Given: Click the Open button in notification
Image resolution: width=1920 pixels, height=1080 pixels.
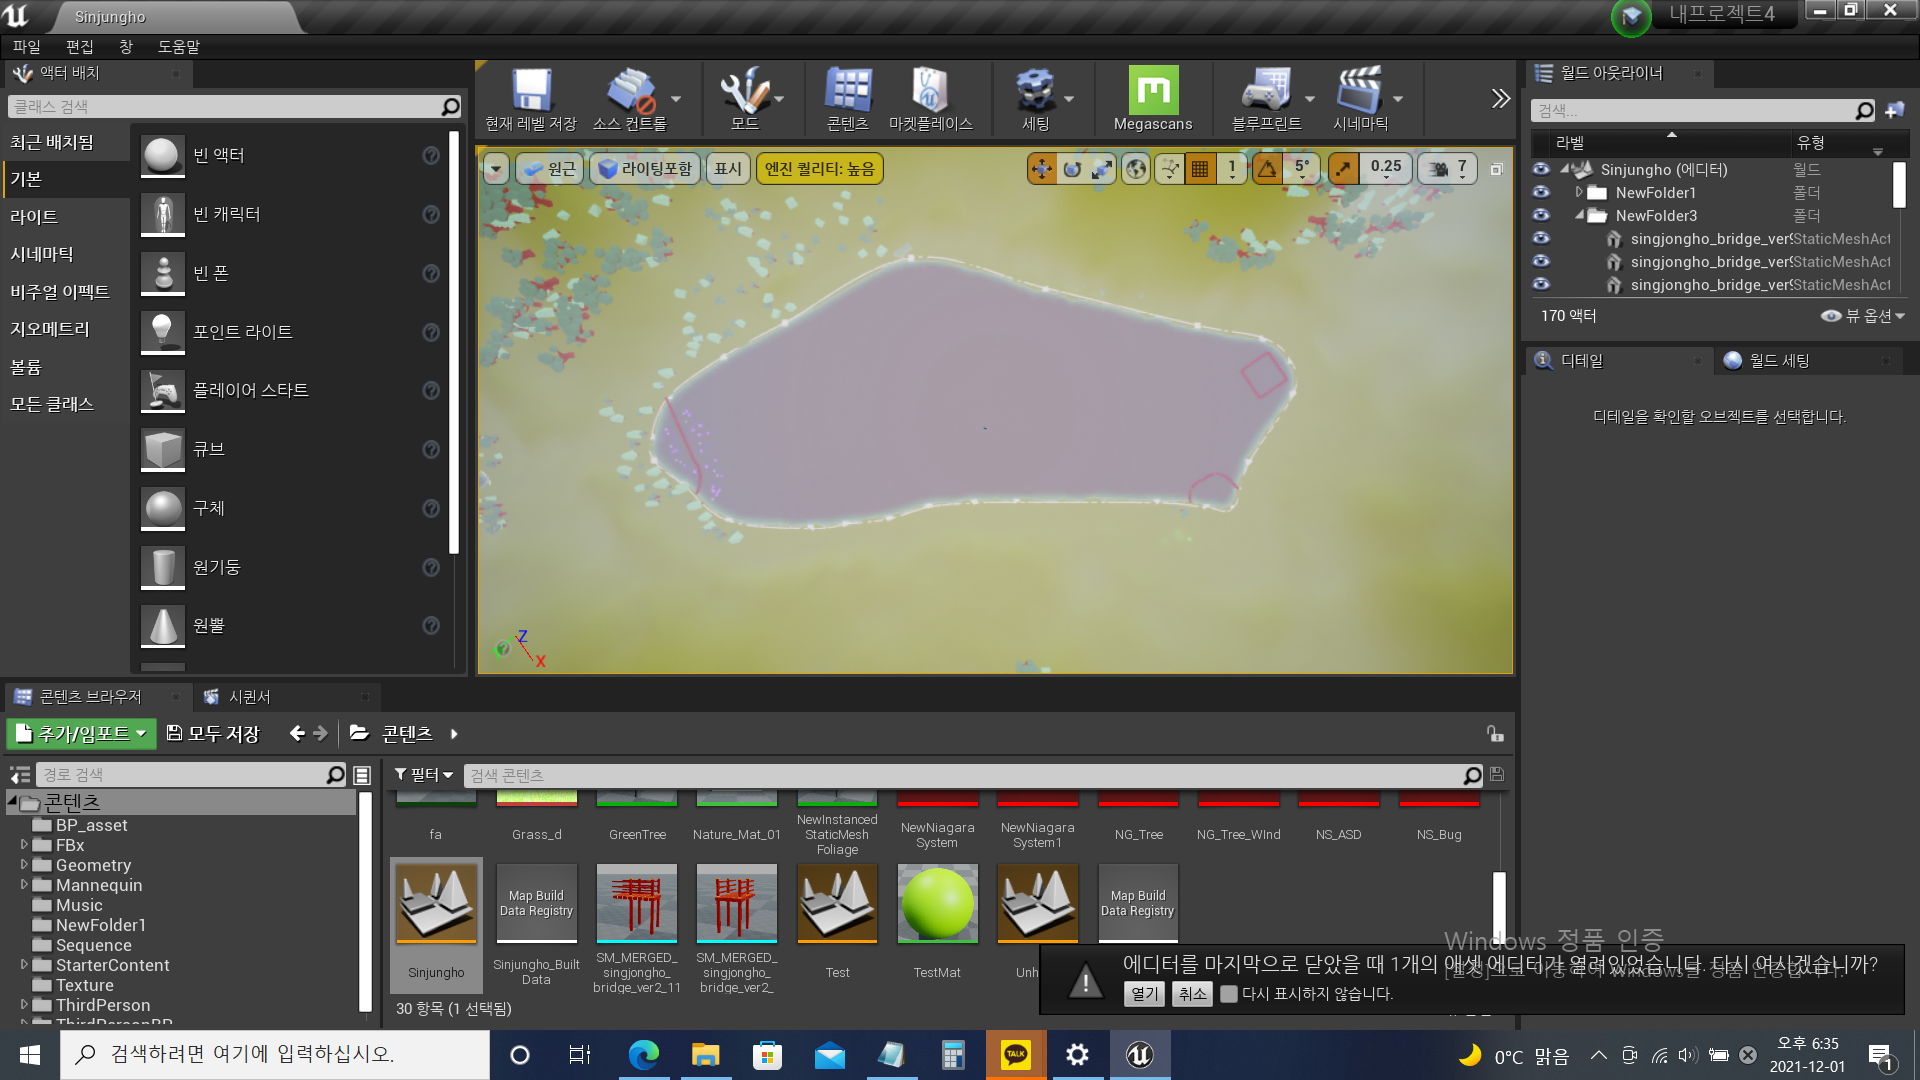Looking at the screenshot, I should (1144, 994).
